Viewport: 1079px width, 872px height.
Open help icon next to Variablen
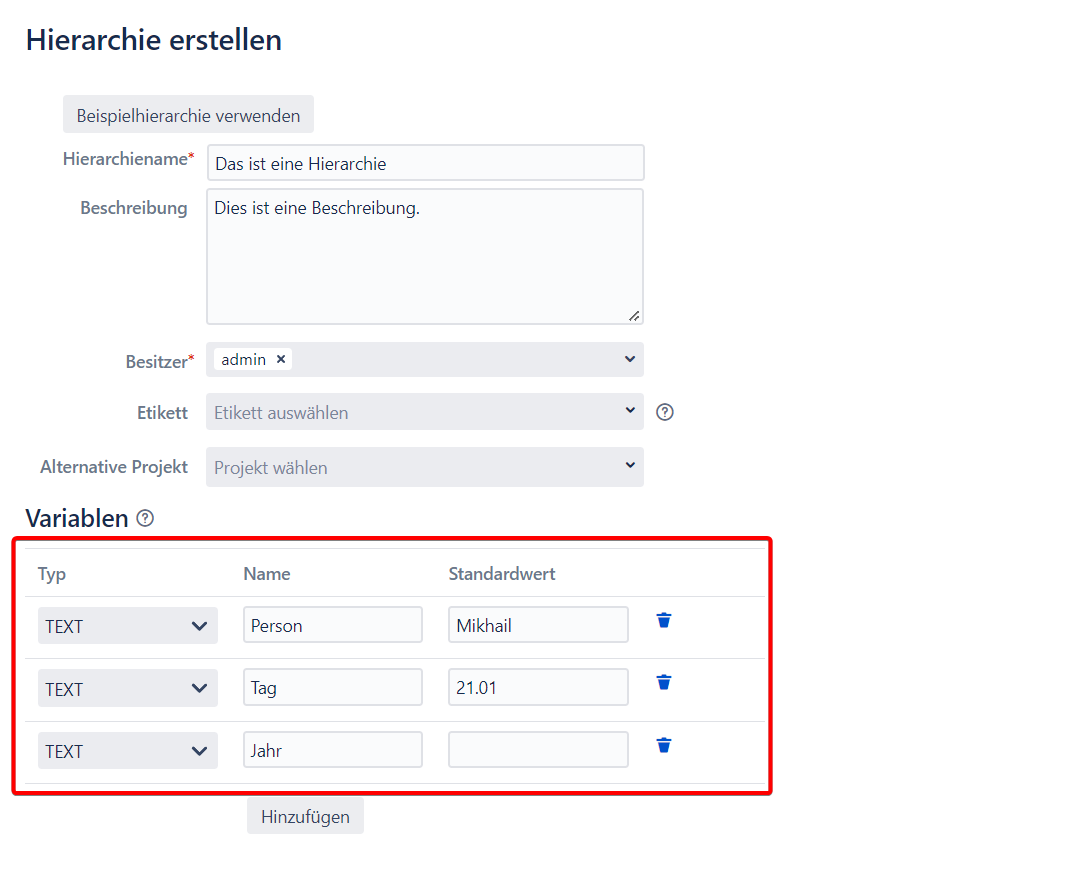[x=145, y=518]
